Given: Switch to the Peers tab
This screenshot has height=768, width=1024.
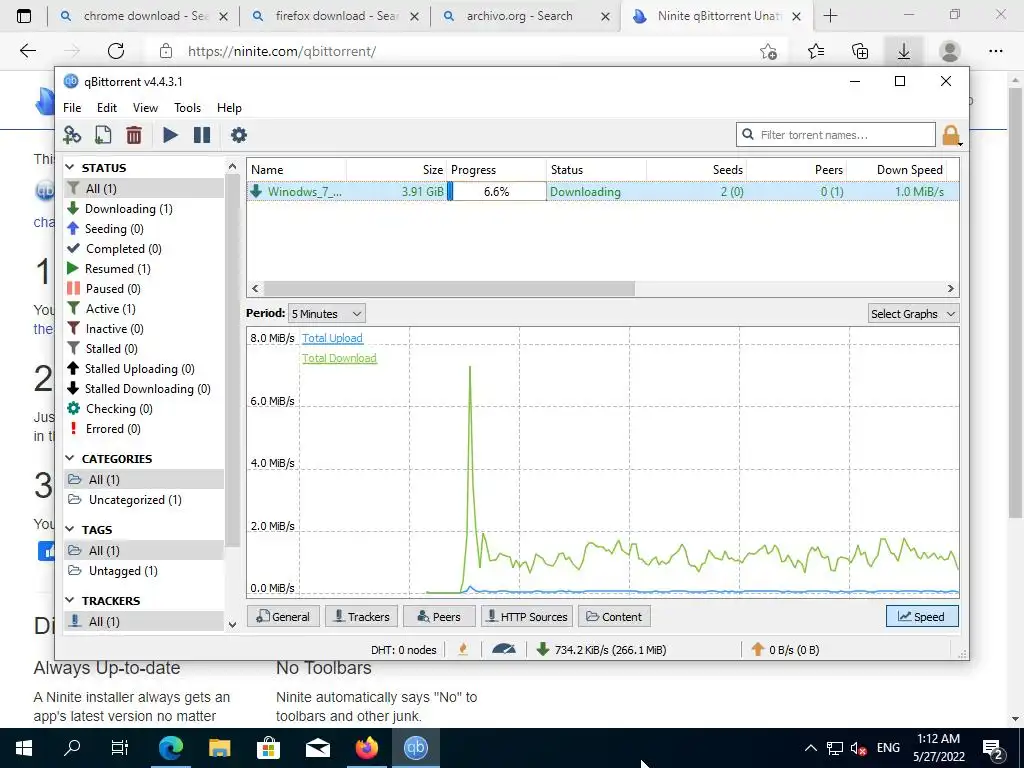Looking at the screenshot, I should click(439, 616).
